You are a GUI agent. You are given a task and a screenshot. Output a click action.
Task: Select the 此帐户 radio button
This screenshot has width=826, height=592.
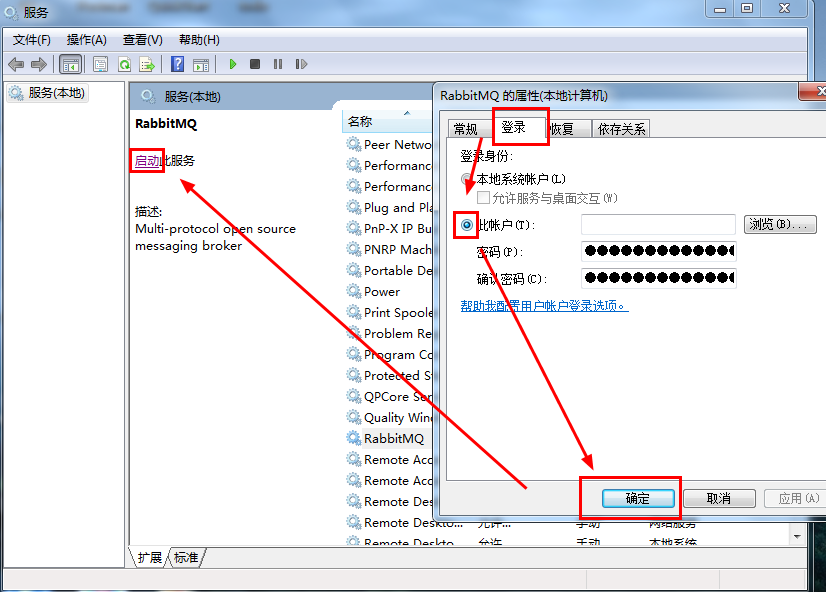point(467,225)
